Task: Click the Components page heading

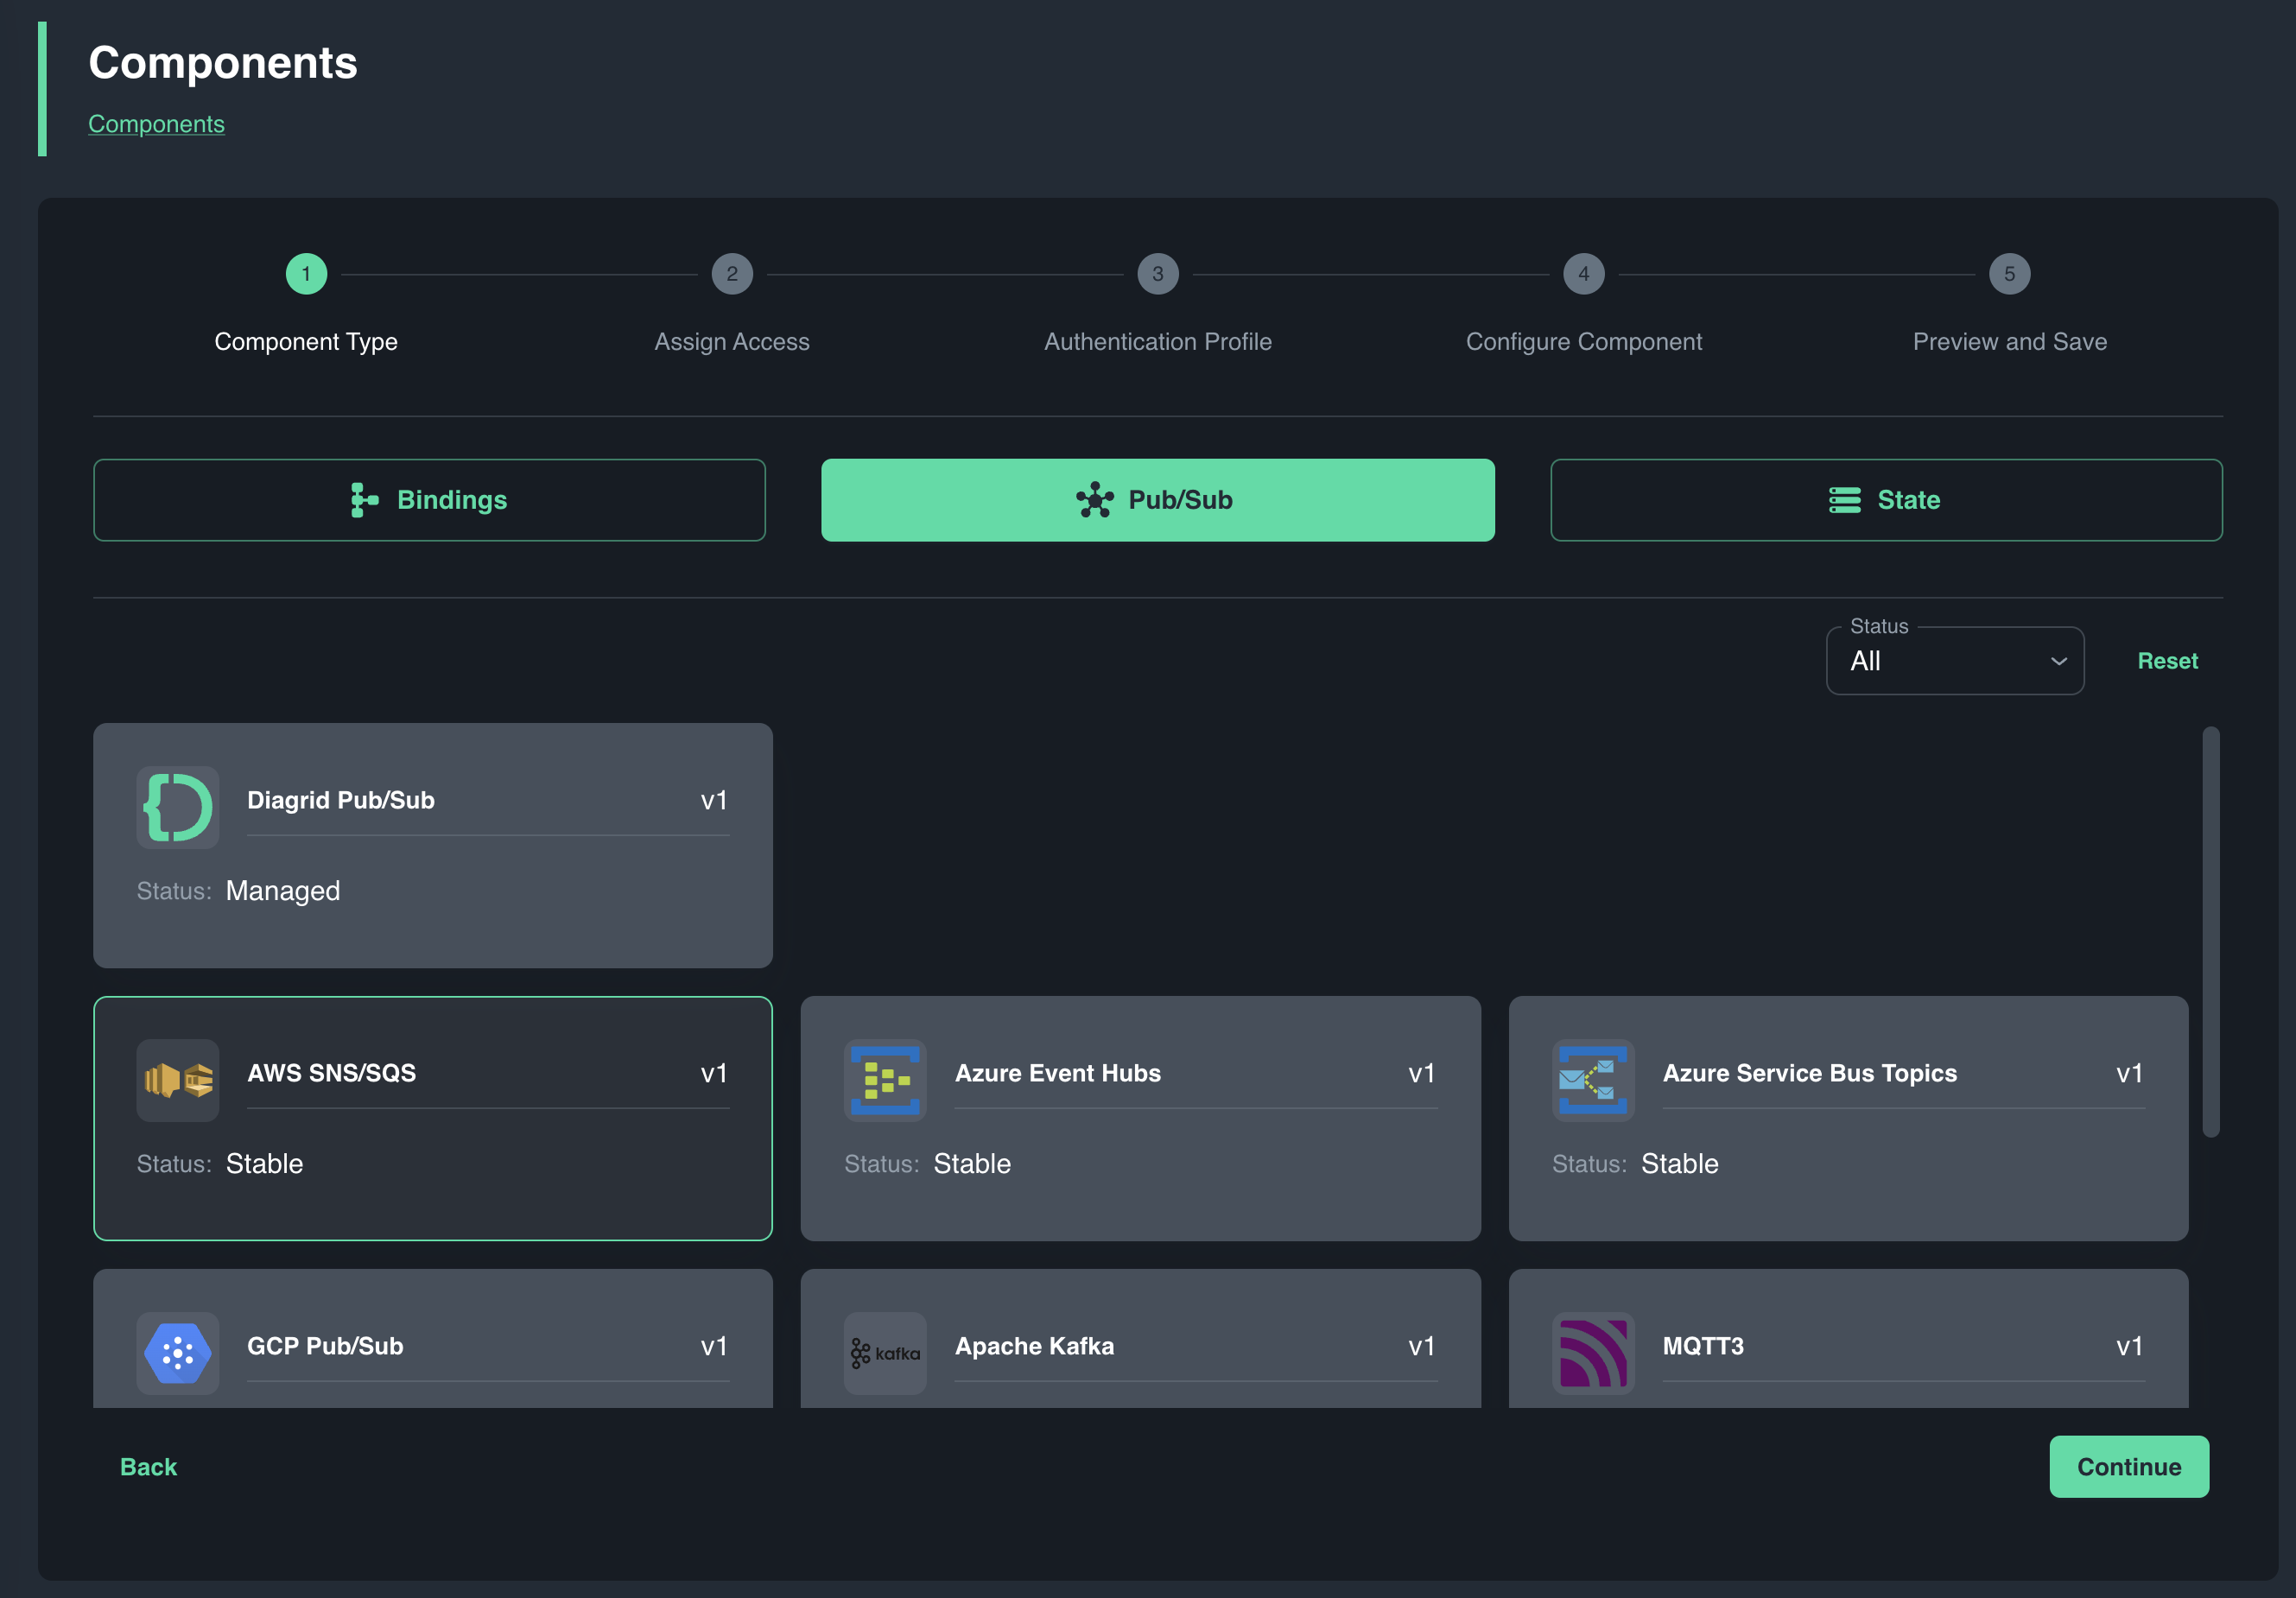Action: click(223, 62)
